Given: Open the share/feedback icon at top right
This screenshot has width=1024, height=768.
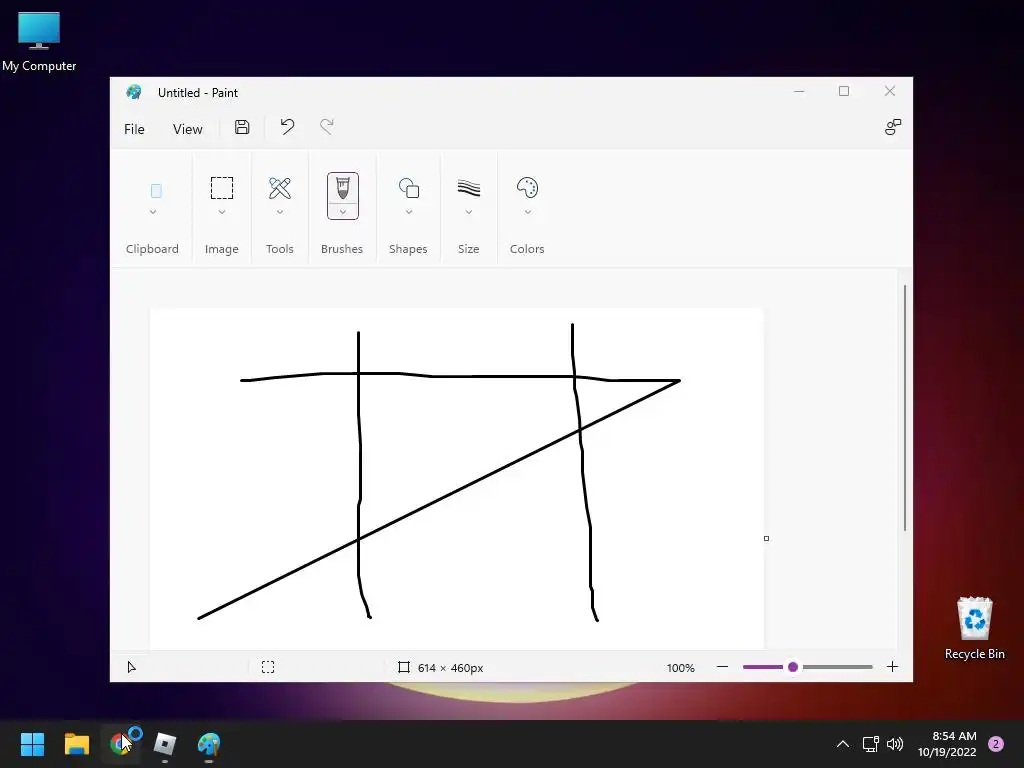Looking at the screenshot, I should [x=893, y=127].
